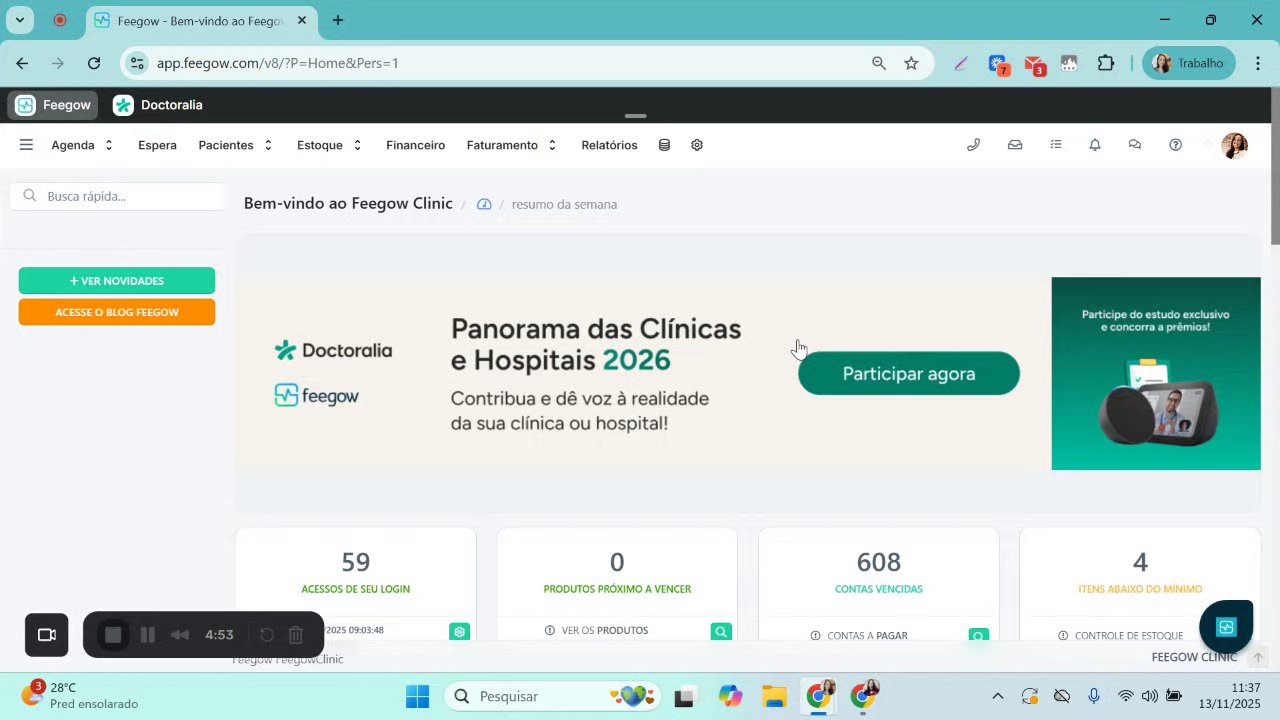Open the Controle de Estoque link
Screen dimensions: 1280x720
(x=1129, y=636)
